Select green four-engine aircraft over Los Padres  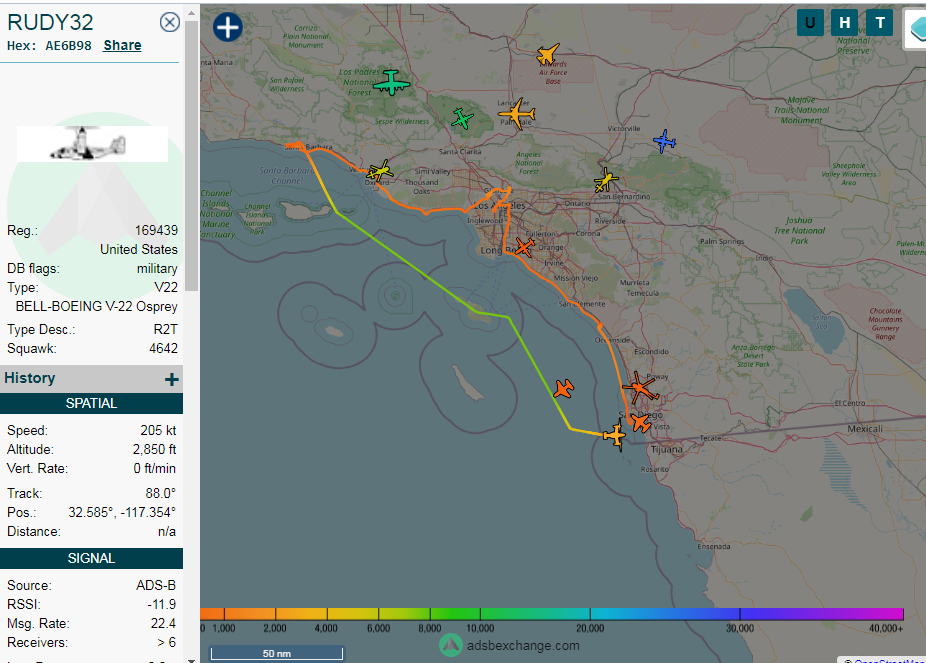391,82
